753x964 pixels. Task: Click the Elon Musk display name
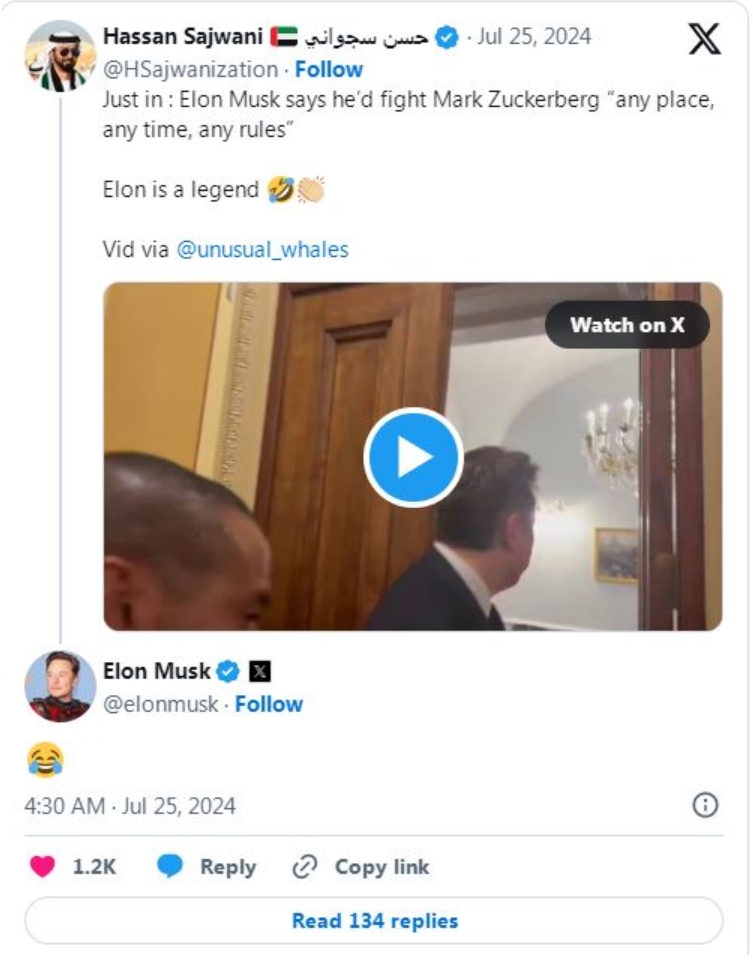coord(157,671)
